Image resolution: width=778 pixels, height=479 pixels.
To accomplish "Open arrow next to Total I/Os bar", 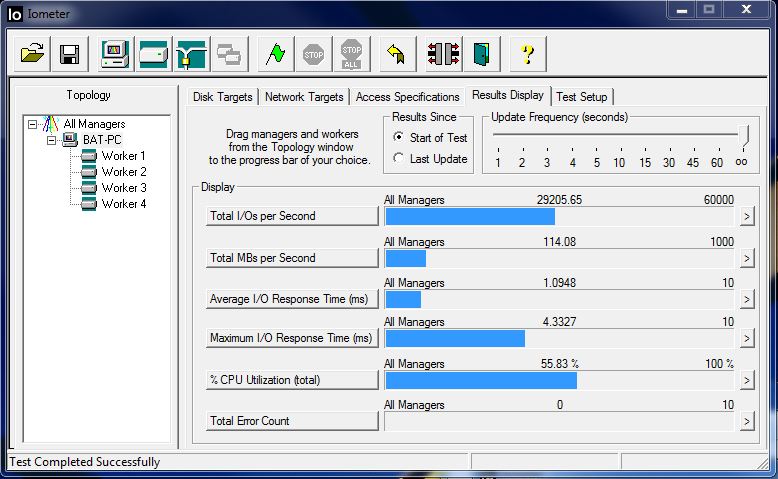I will [747, 216].
